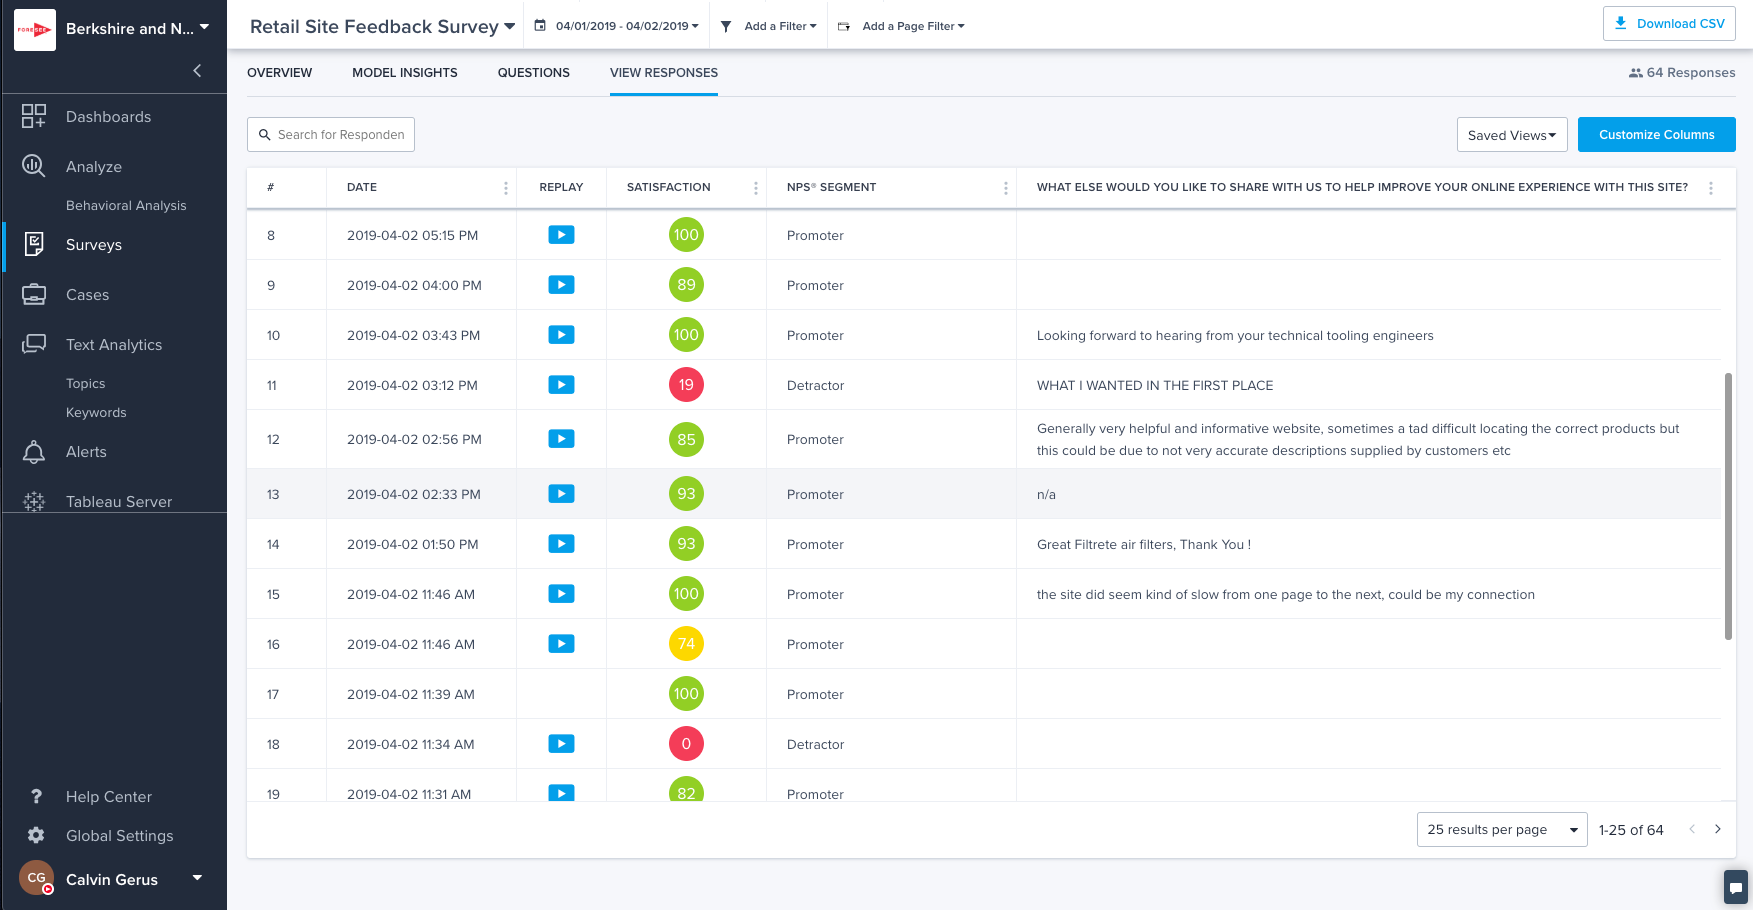The image size is (1753, 910).
Task: Click the Download CSV button
Action: pyautogui.click(x=1669, y=24)
